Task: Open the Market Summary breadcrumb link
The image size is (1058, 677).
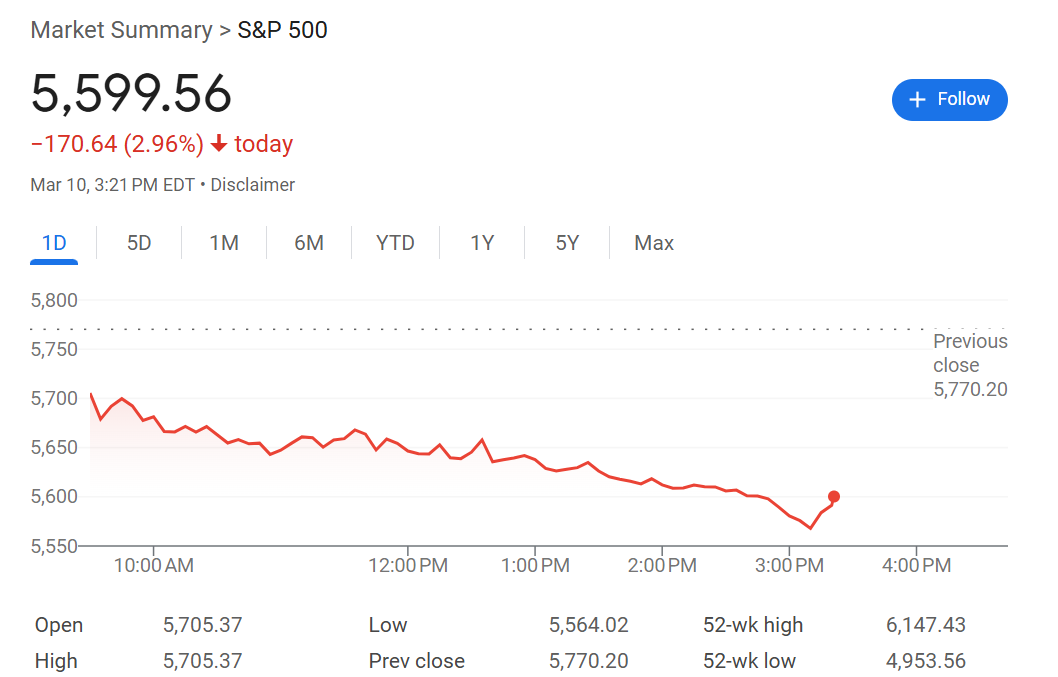Action: 121,30
